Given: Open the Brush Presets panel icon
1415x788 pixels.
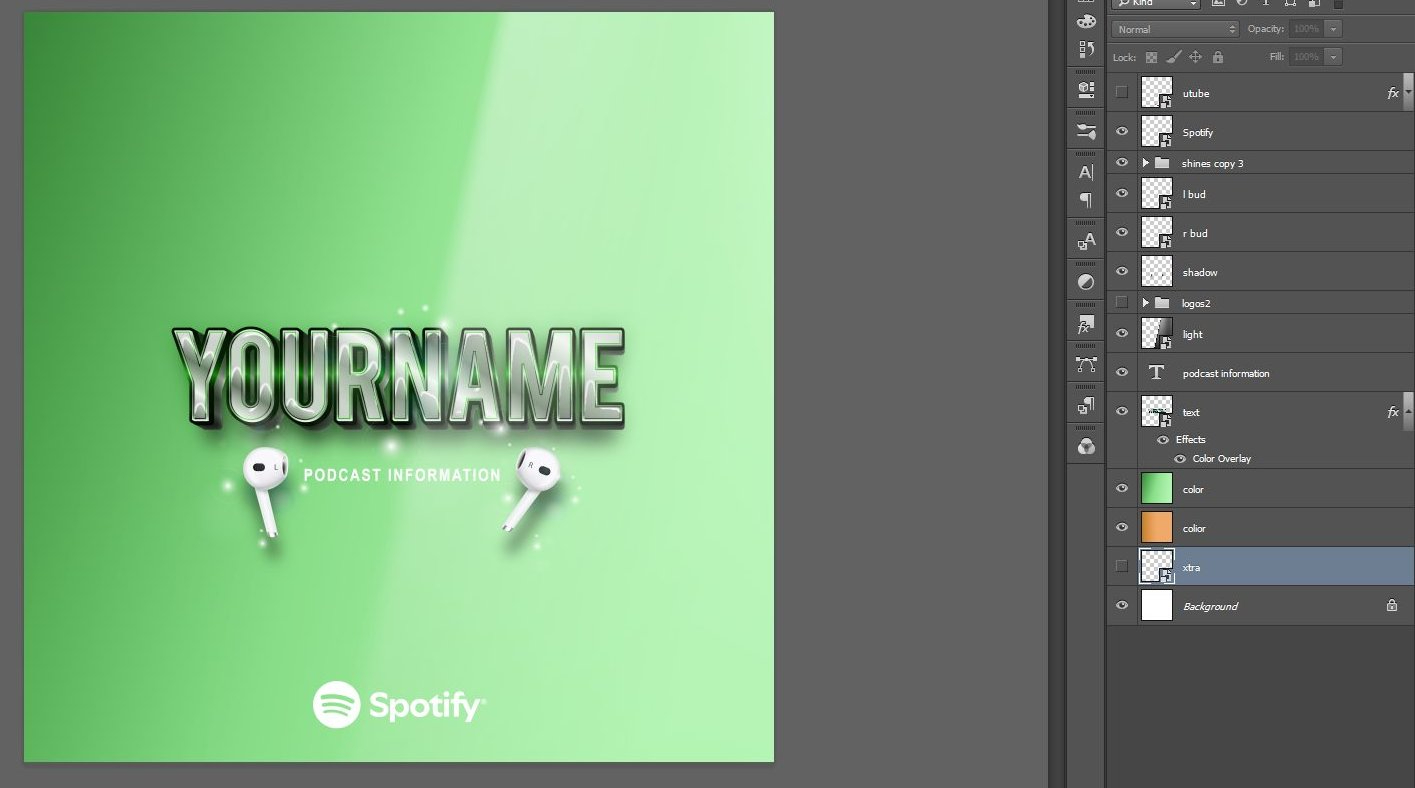Looking at the screenshot, I should pos(1086,131).
